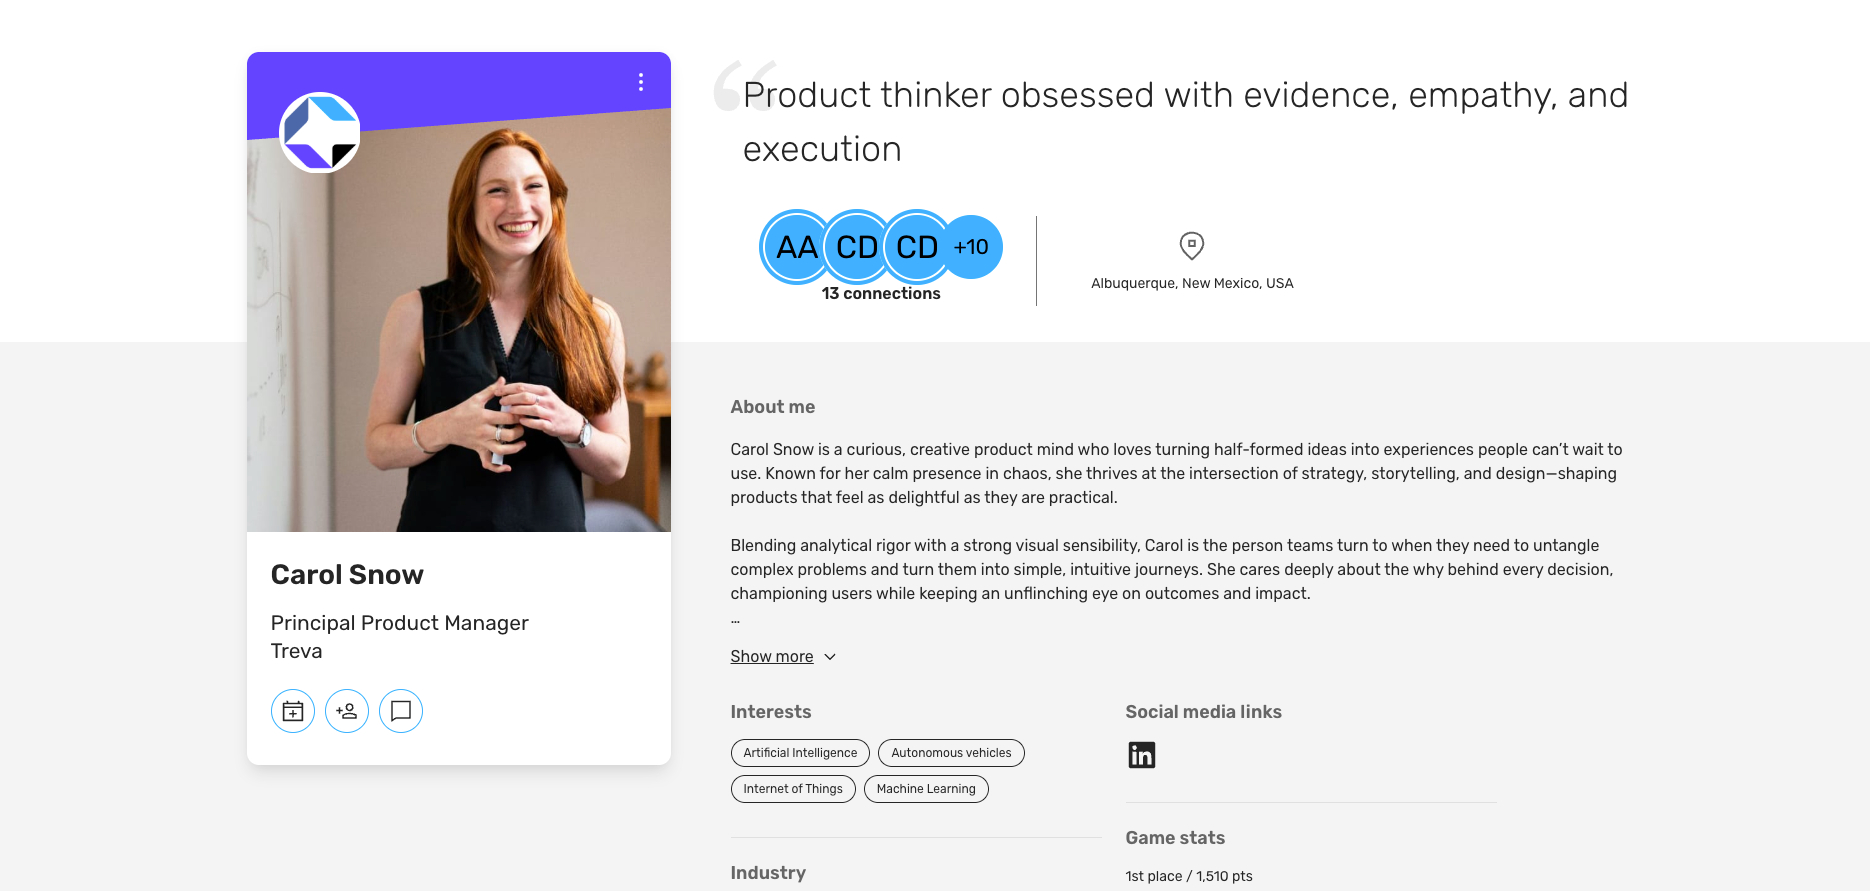Select the Autonomous vehicles interest tag
1870x891 pixels.
[951, 753]
